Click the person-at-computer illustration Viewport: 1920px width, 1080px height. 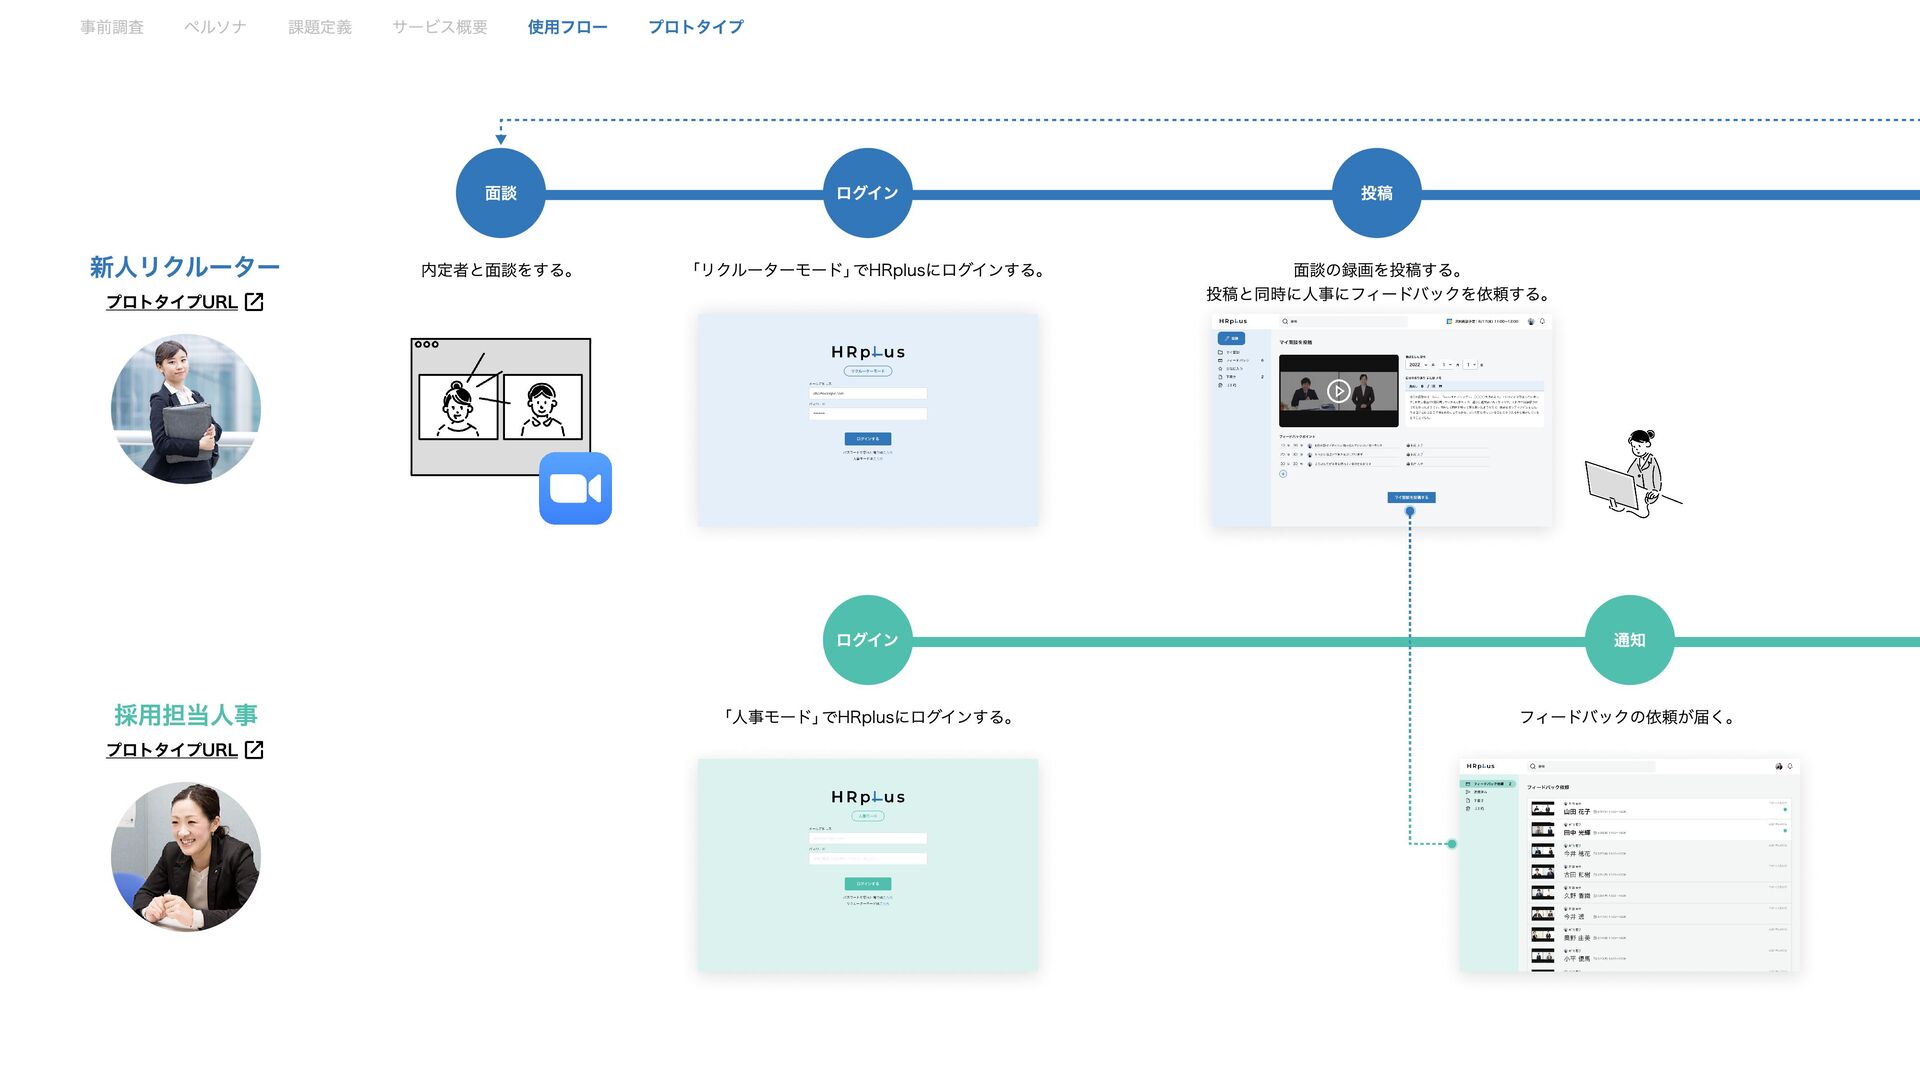pos(1634,474)
